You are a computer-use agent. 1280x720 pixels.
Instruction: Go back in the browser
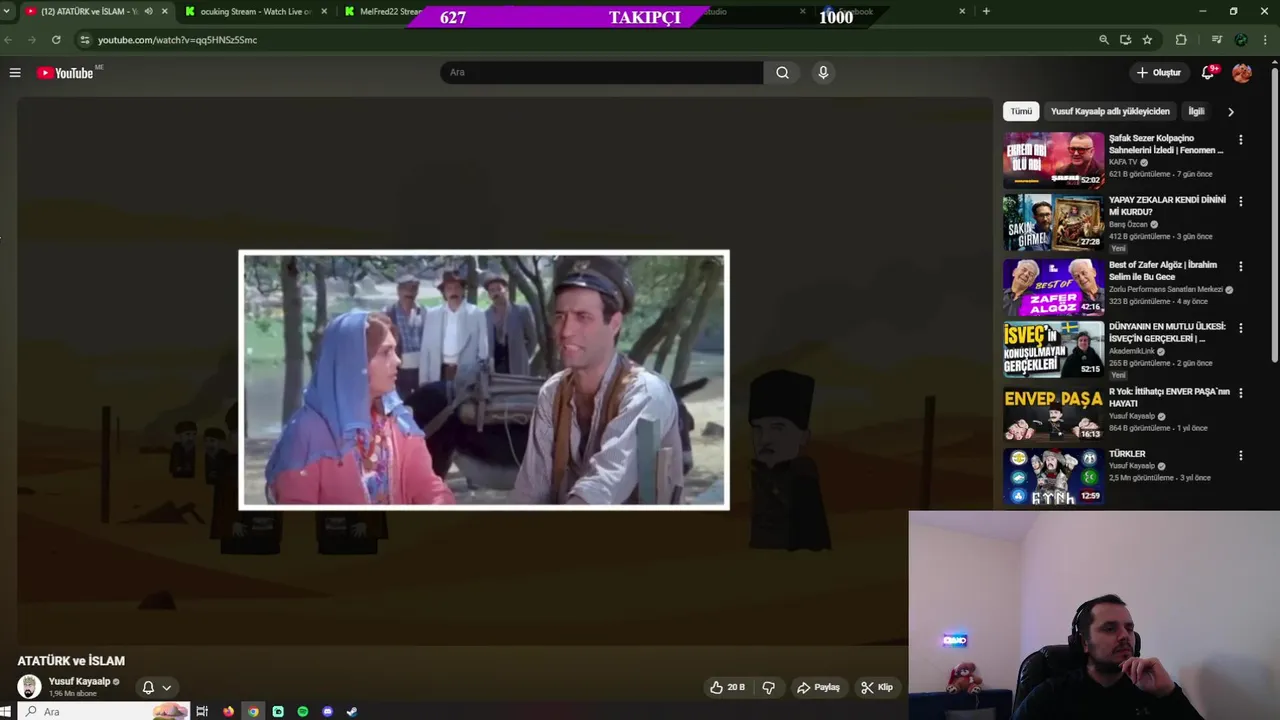pyautogui.click(x=9, y=40)
